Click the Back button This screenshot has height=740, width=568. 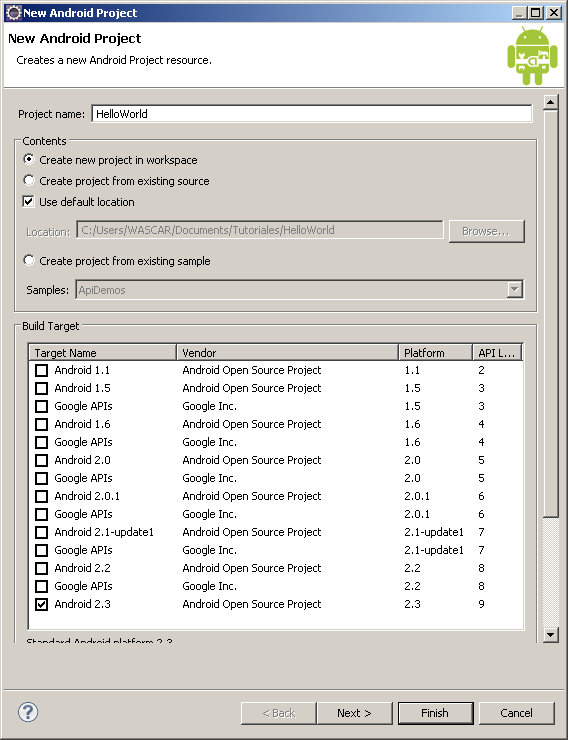[x=278, y=713]
